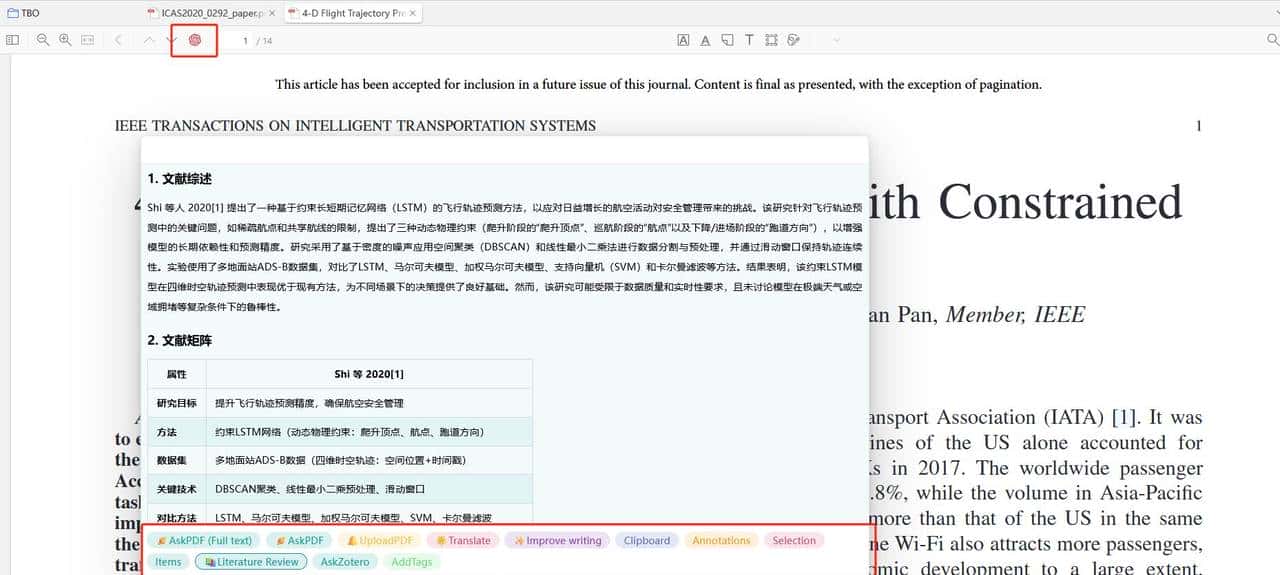Close the 4-D Flight Trajectory tab
The height and width of the screenshot is (575, 1280).
click(x=413, y=13)
